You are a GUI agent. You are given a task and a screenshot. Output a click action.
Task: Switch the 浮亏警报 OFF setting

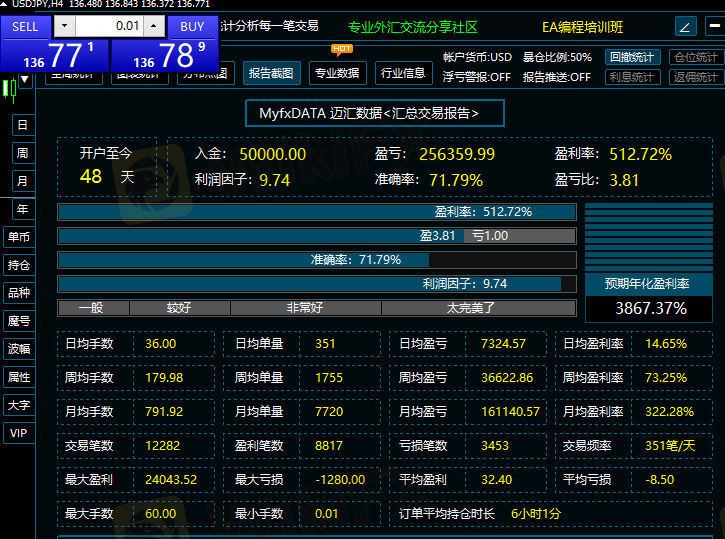(477, 77)
